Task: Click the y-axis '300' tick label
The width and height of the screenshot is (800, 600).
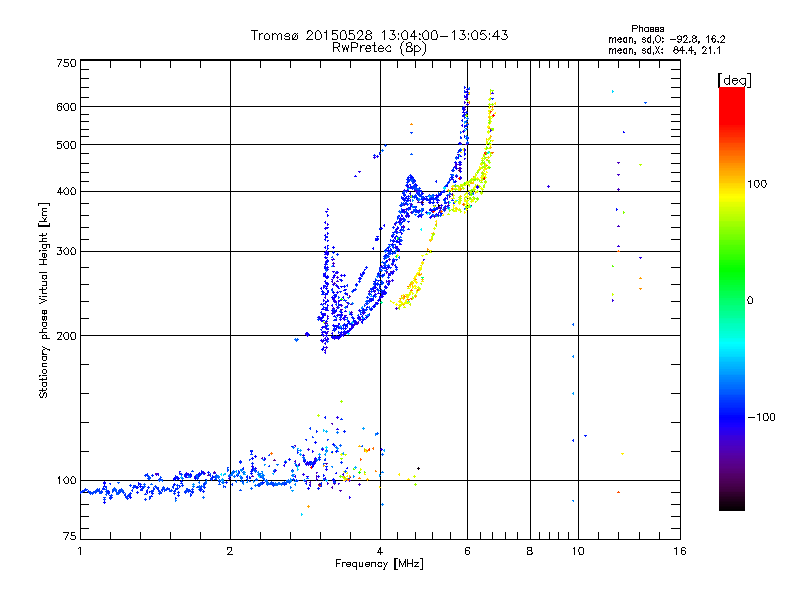Action: [x=66, y=252]
